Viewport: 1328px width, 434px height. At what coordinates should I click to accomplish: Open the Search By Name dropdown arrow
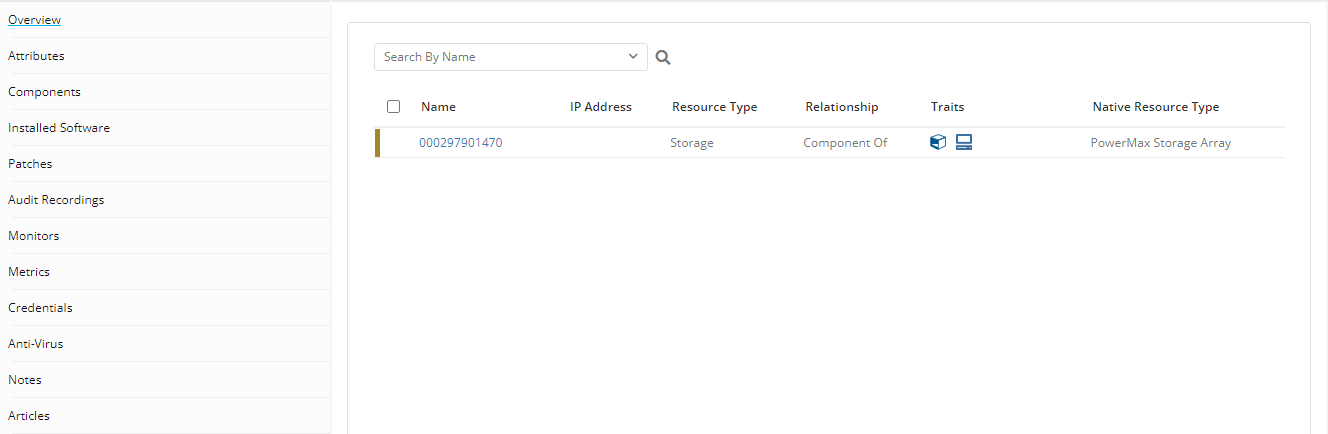point(633,57)
